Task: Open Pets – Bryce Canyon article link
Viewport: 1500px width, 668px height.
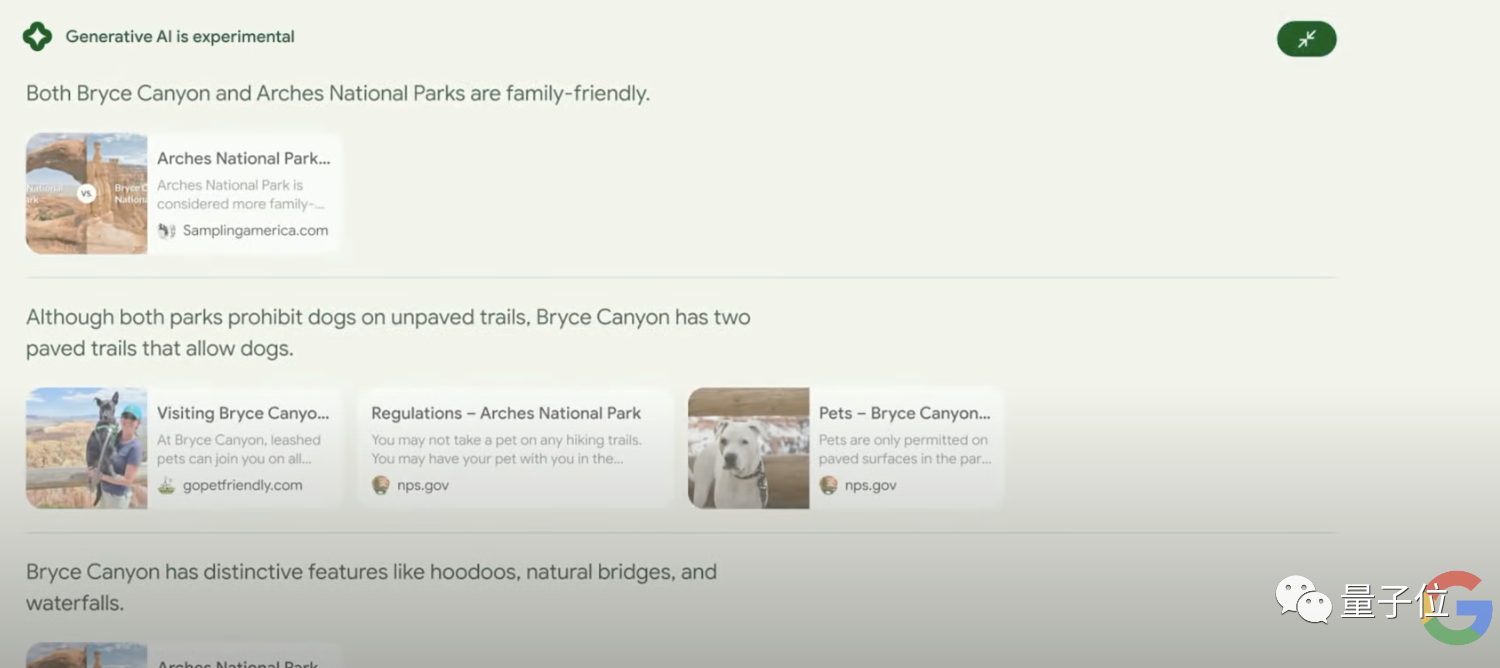Action: coord(905,413)
